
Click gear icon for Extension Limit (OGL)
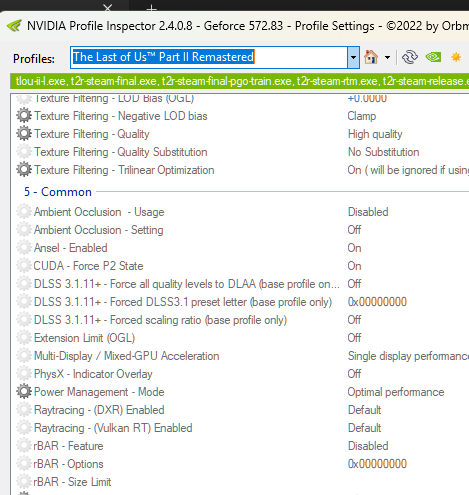[24, 338]
